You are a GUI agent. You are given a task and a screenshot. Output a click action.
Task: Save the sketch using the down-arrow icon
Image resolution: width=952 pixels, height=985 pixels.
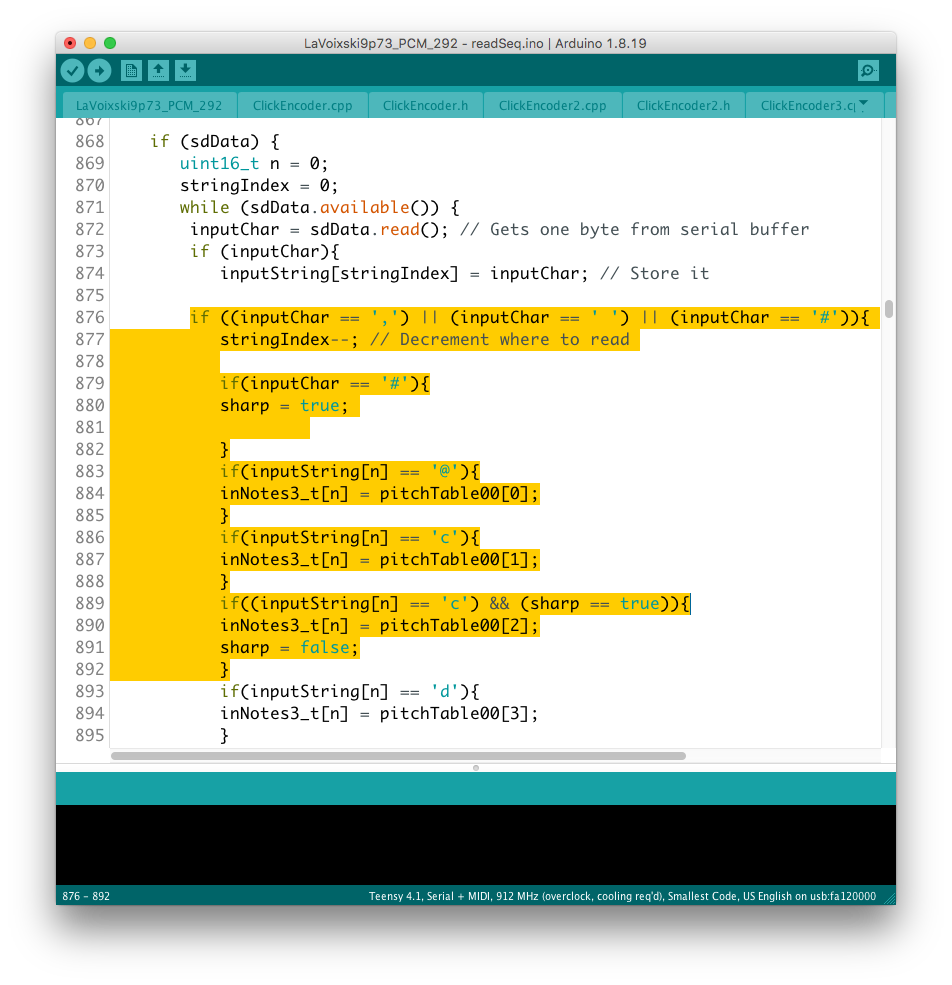[x=185, y=70]
